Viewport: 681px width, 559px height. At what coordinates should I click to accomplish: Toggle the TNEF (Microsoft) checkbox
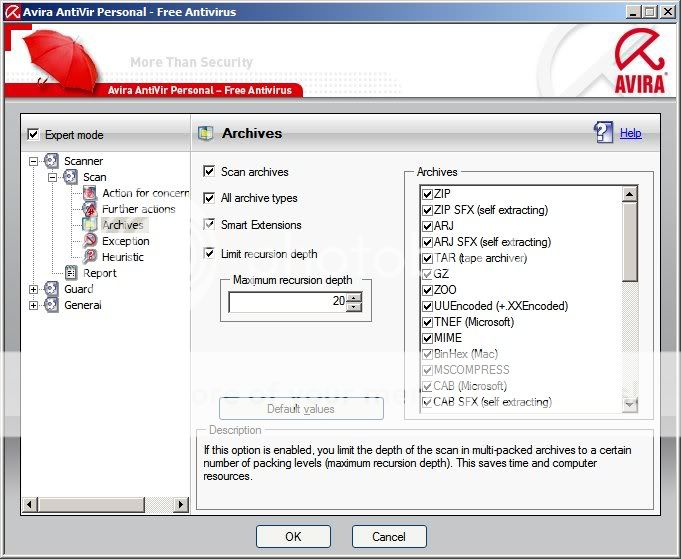tap(427, 322)
